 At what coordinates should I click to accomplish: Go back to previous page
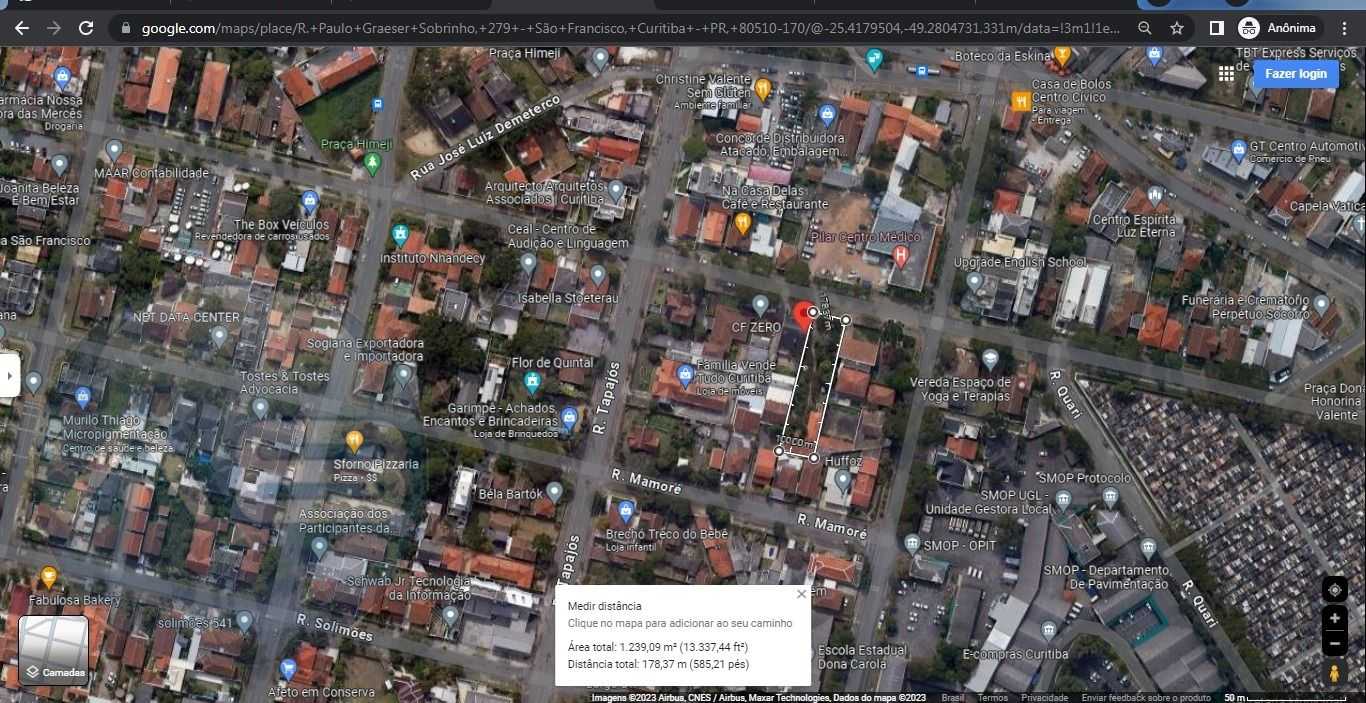point(22,28)
